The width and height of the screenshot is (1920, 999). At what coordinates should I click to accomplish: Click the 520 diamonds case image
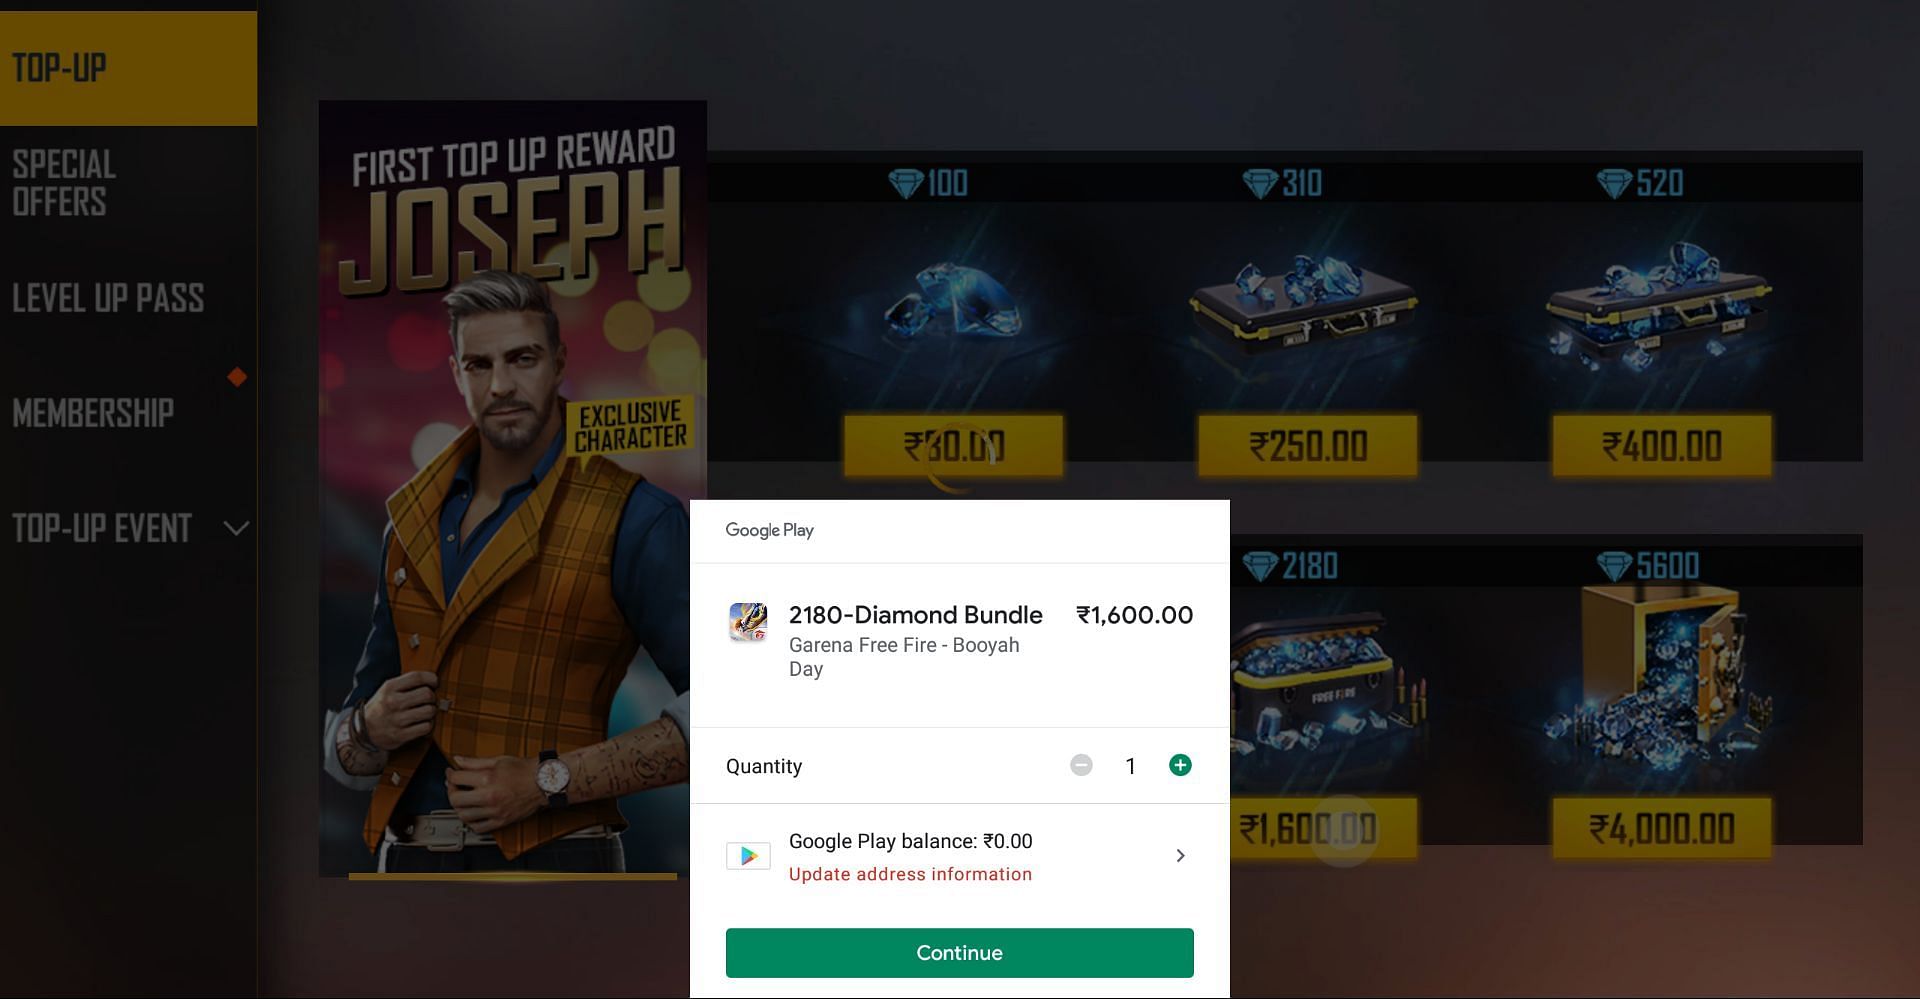click(1660, 305)
